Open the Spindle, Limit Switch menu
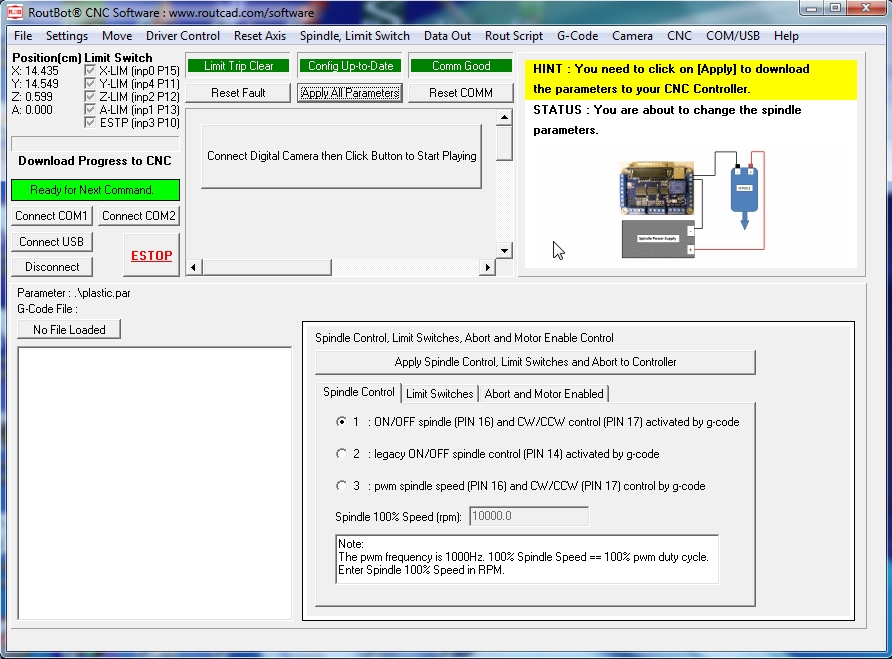892x659 pixels. pos(354,36)
